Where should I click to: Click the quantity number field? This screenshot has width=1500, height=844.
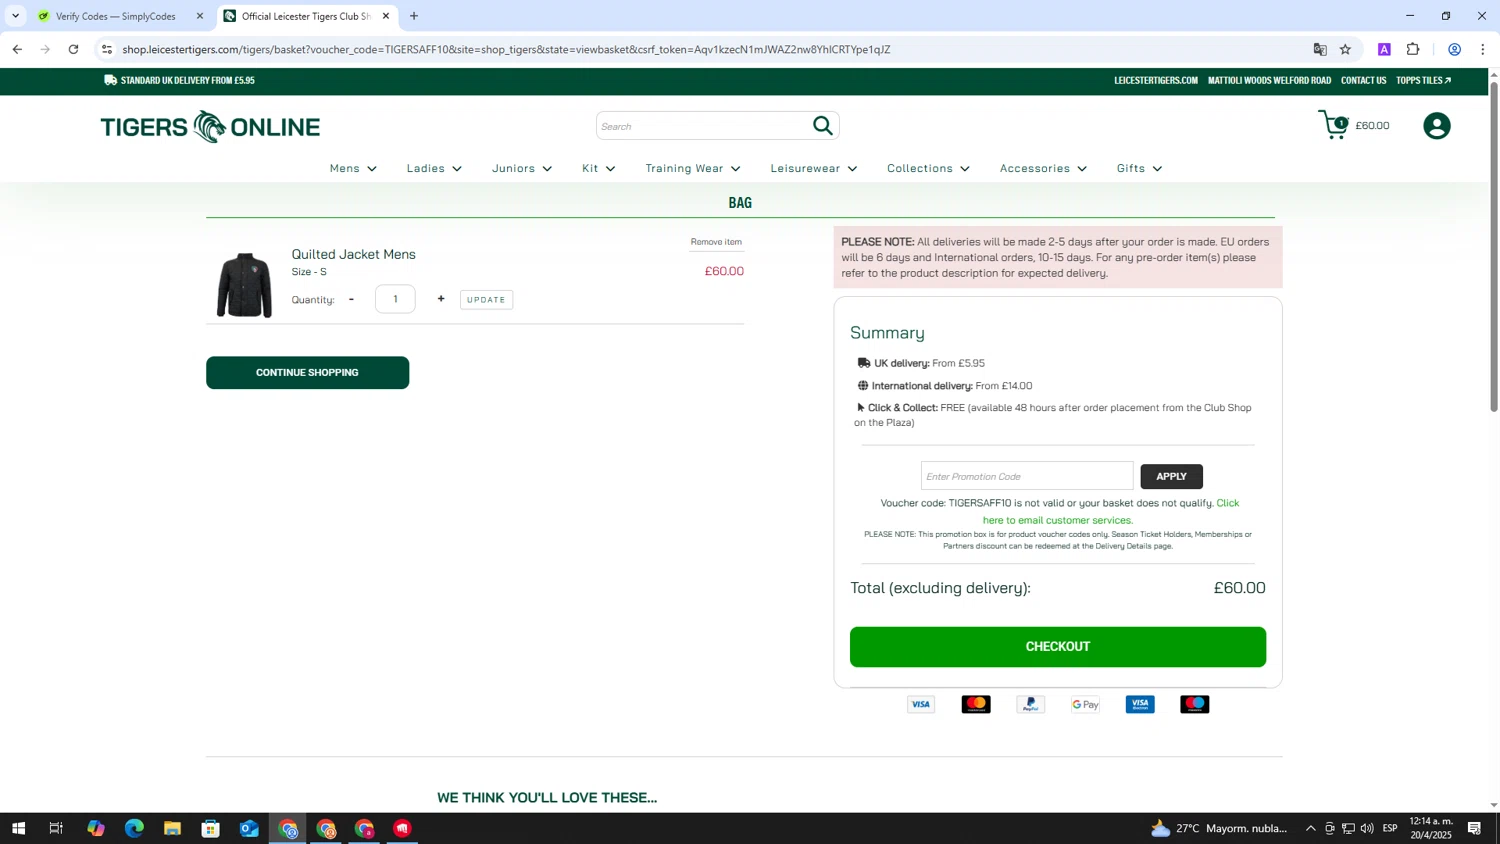pos(395,299)
